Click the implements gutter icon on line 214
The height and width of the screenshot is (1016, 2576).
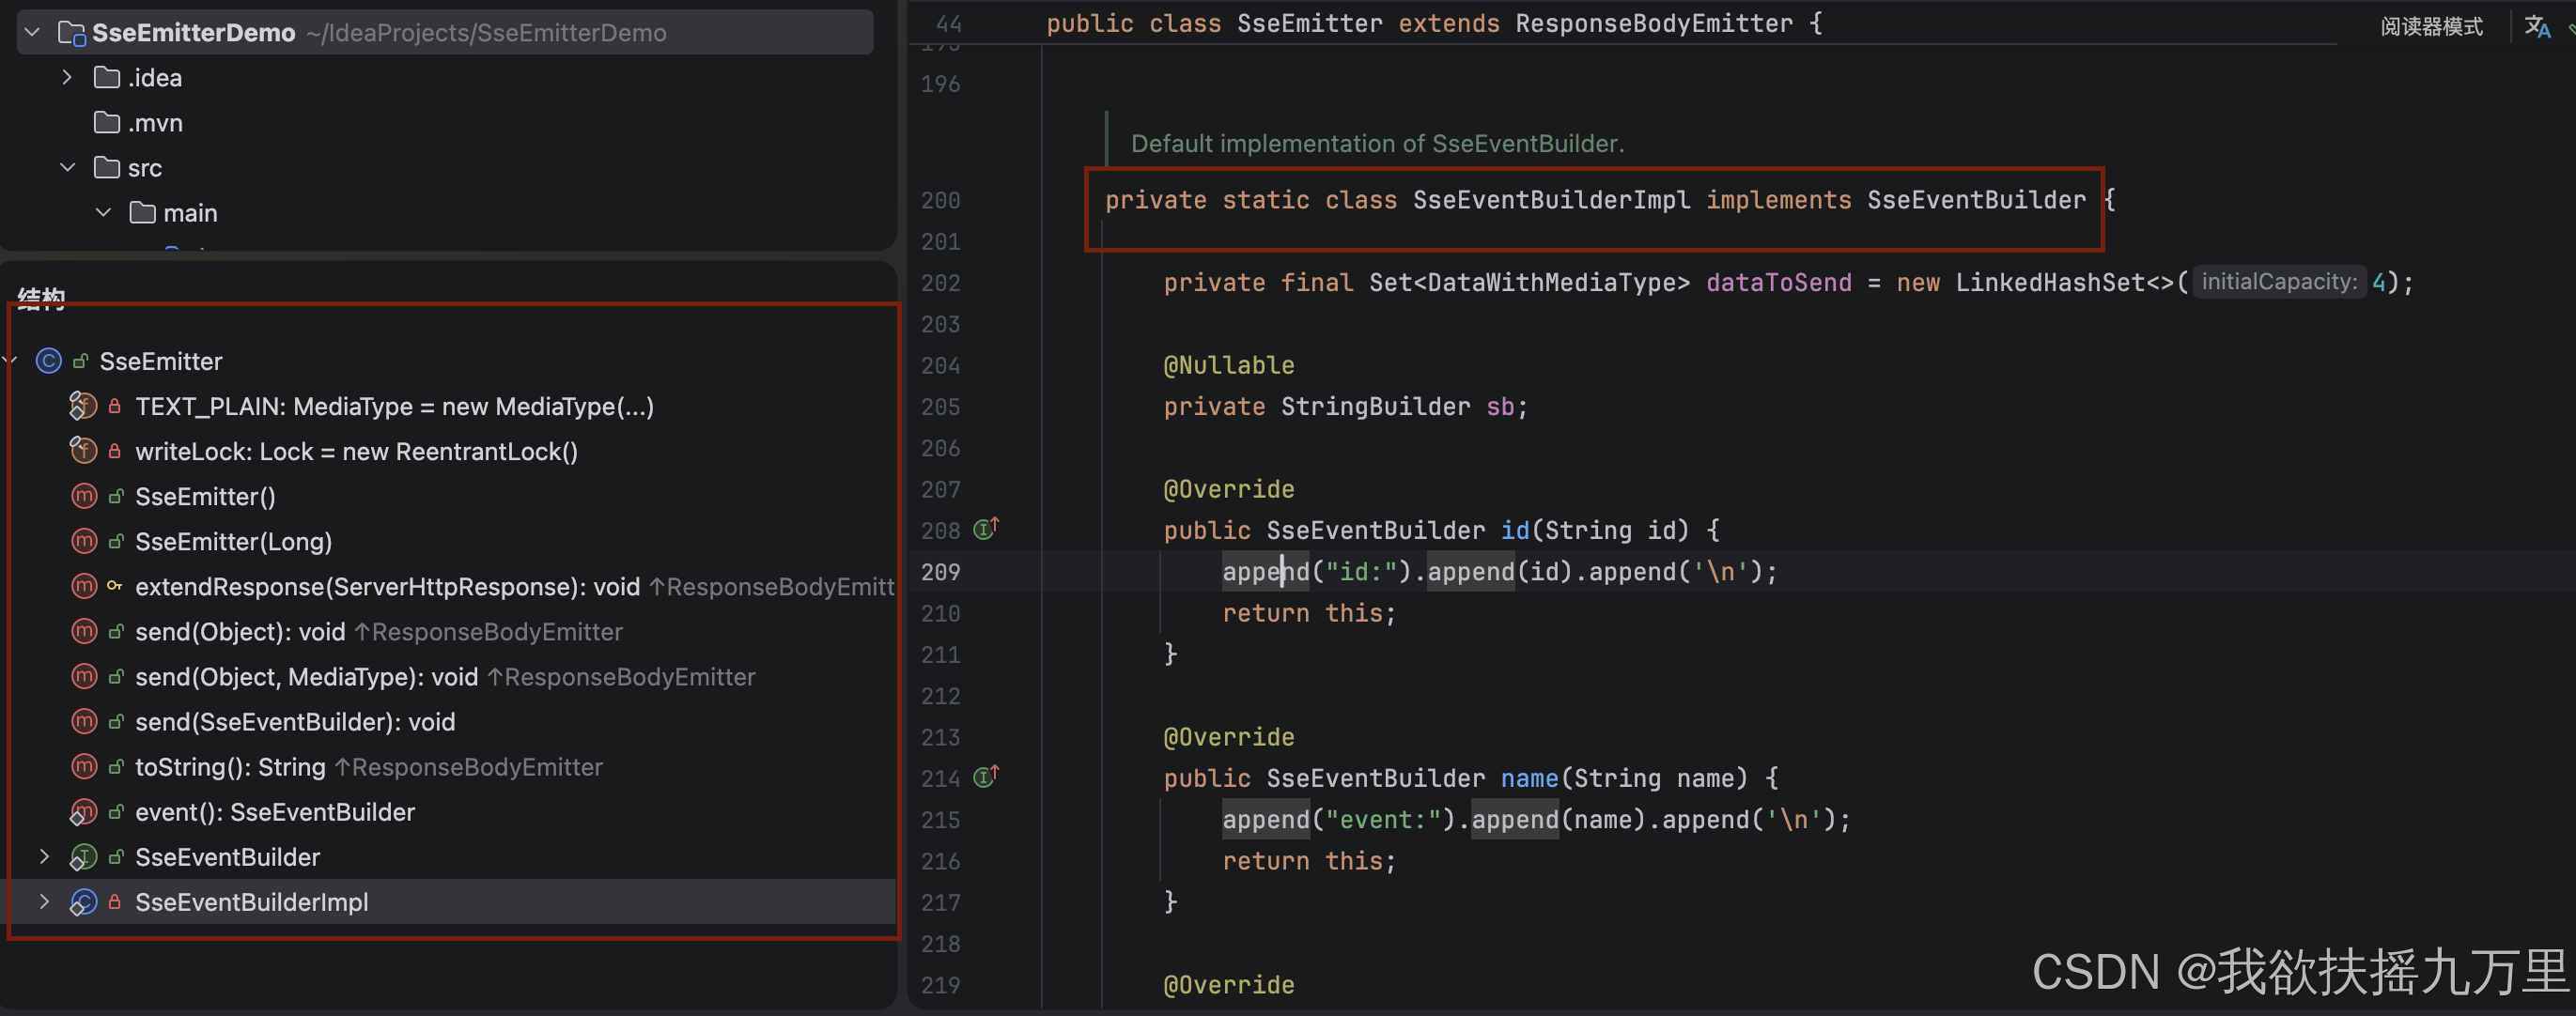pyautogui.click(x=987, y=776)
